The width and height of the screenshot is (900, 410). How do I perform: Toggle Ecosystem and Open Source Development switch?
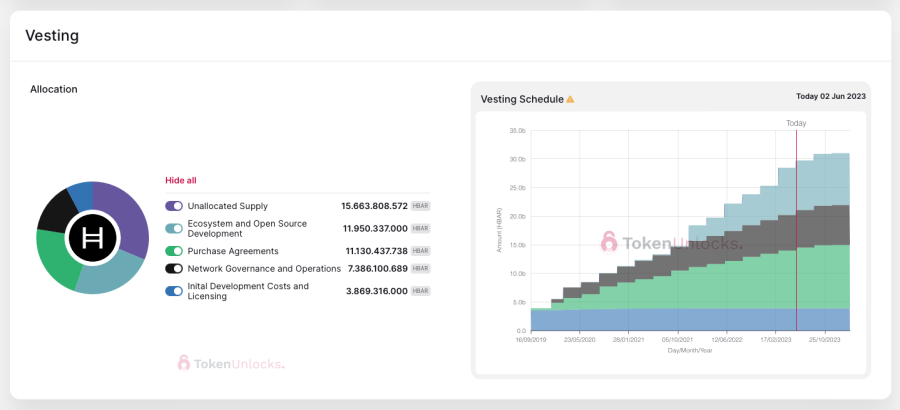pyautogui.click(x=174, y=229)
